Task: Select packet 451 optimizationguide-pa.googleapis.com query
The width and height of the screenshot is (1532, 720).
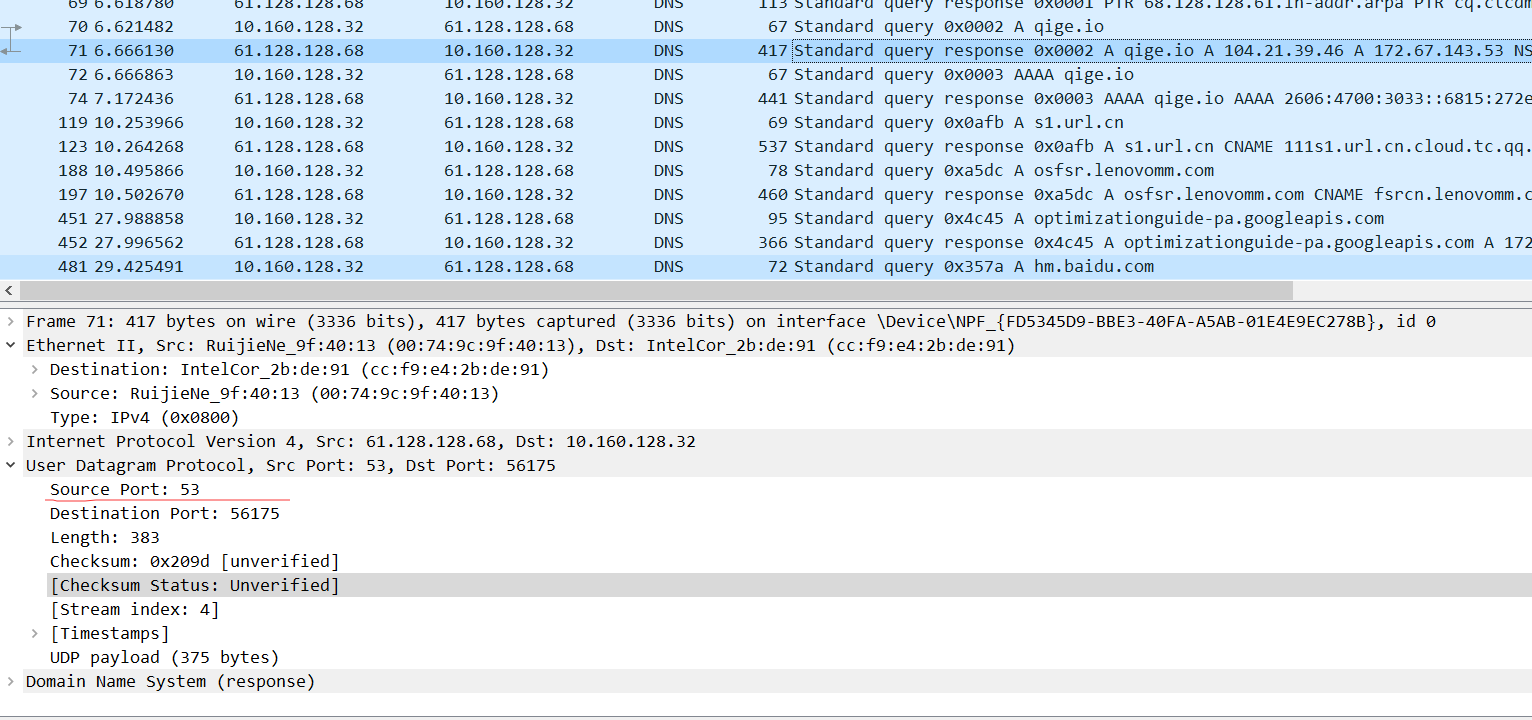Action: [x=766, y=219]
